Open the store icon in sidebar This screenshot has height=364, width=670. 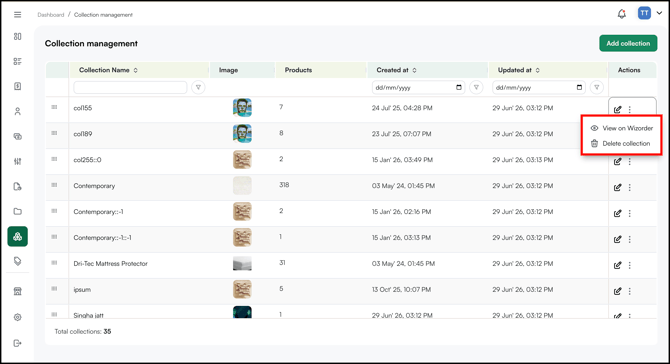tap(18, 291)
